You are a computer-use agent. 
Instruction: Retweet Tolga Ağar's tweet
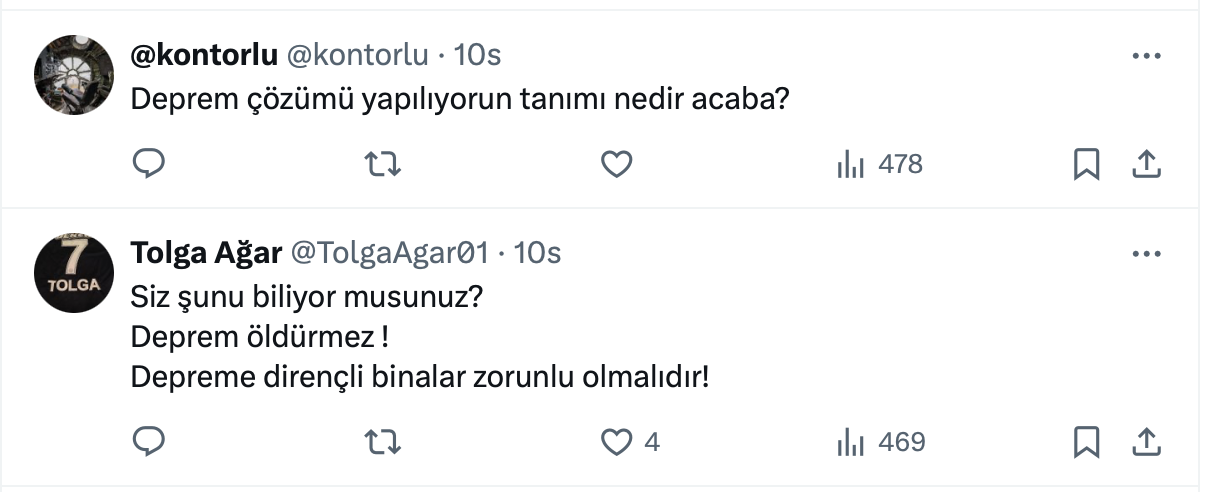click(x=383, y=441)
